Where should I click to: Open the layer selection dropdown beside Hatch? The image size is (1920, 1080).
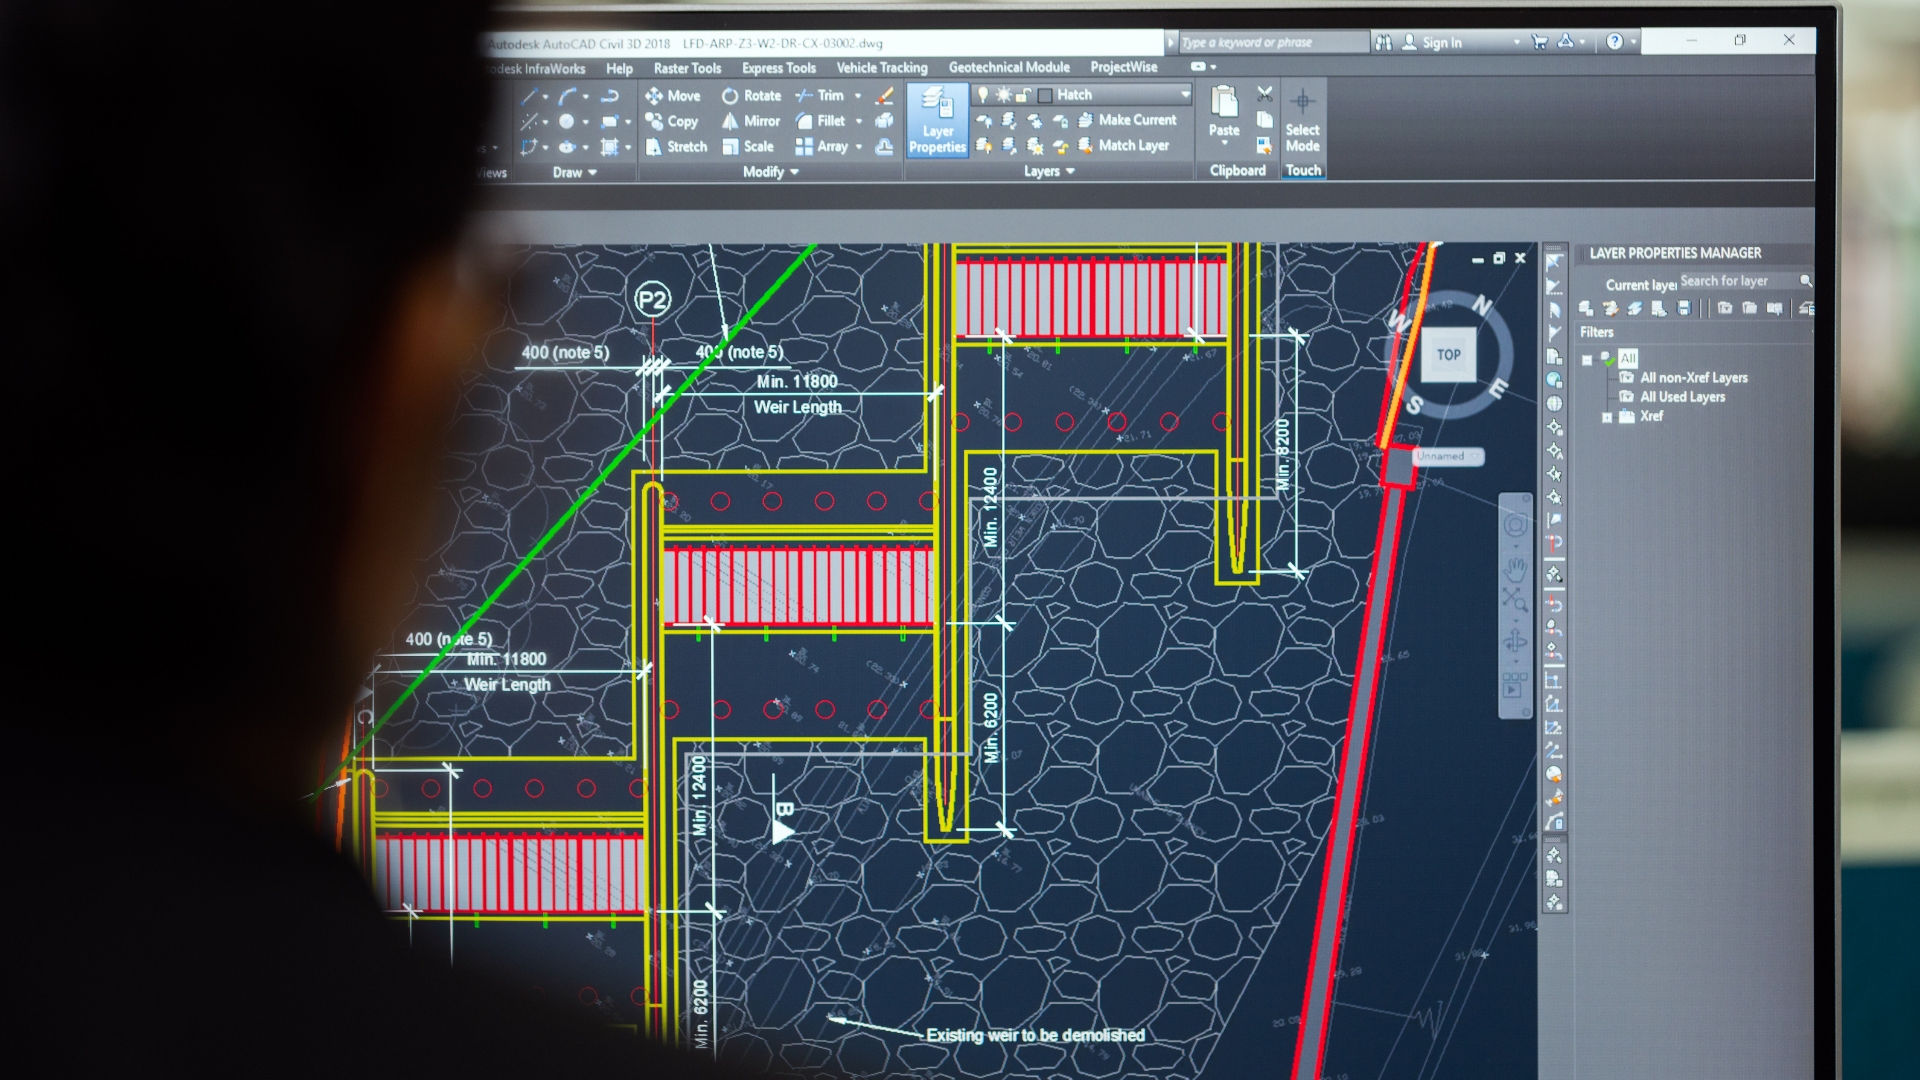tap(1186, 95)
